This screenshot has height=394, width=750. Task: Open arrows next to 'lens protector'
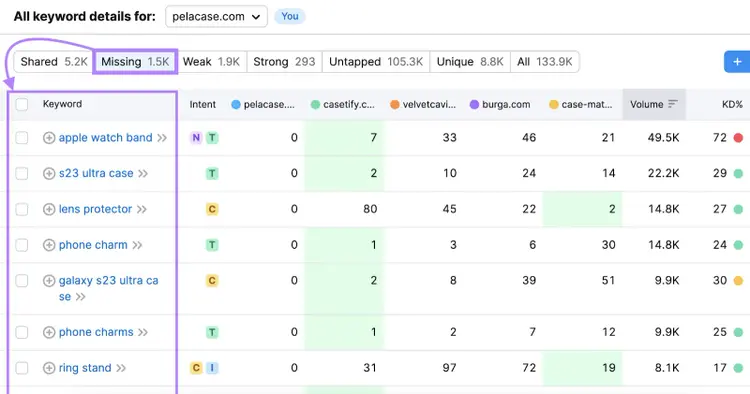(x=142, y=209)
